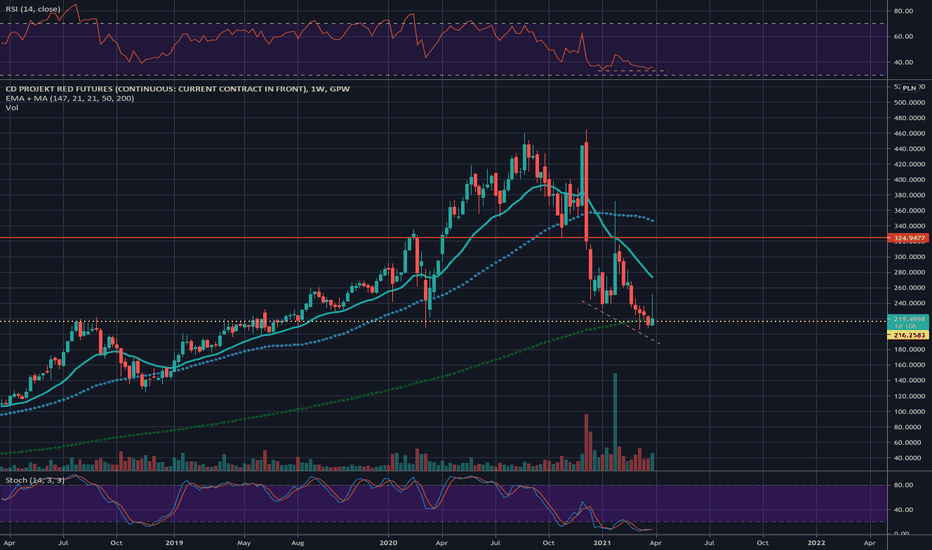The image size is (932, 550).
Task: Click the 400.0000 price scale label
Action: [x=909, y=180]
